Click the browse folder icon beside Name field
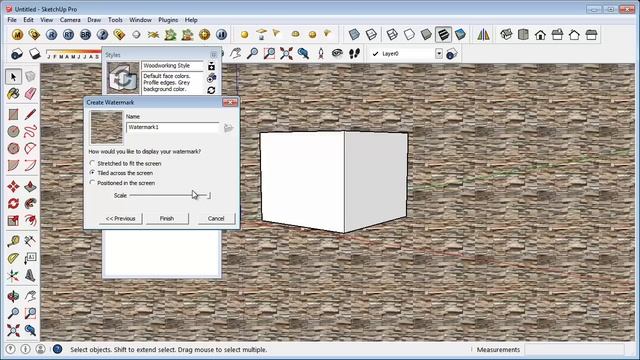Image resolution: width=640 pixels, height=360 pixels. pos(228,128)
